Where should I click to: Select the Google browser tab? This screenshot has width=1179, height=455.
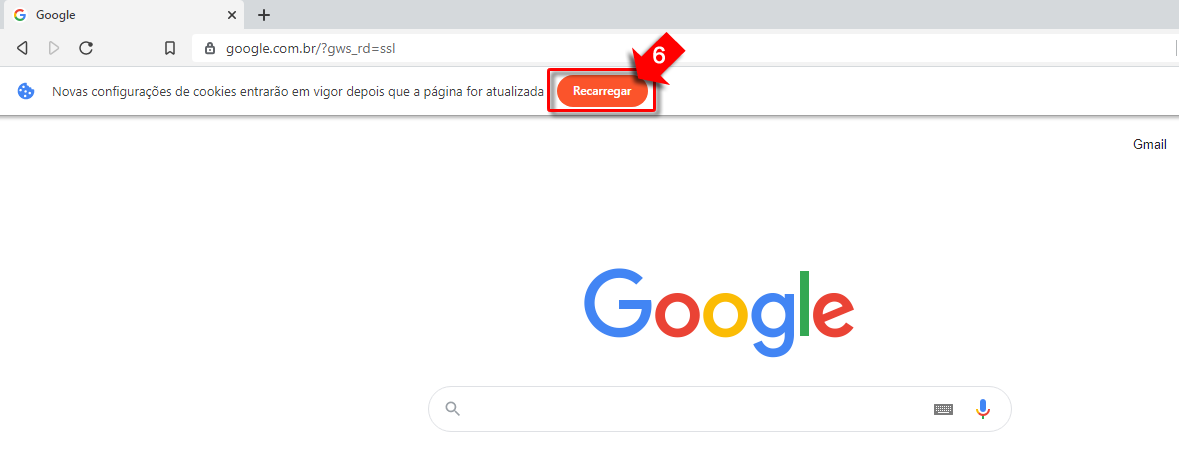pos(122,15)
